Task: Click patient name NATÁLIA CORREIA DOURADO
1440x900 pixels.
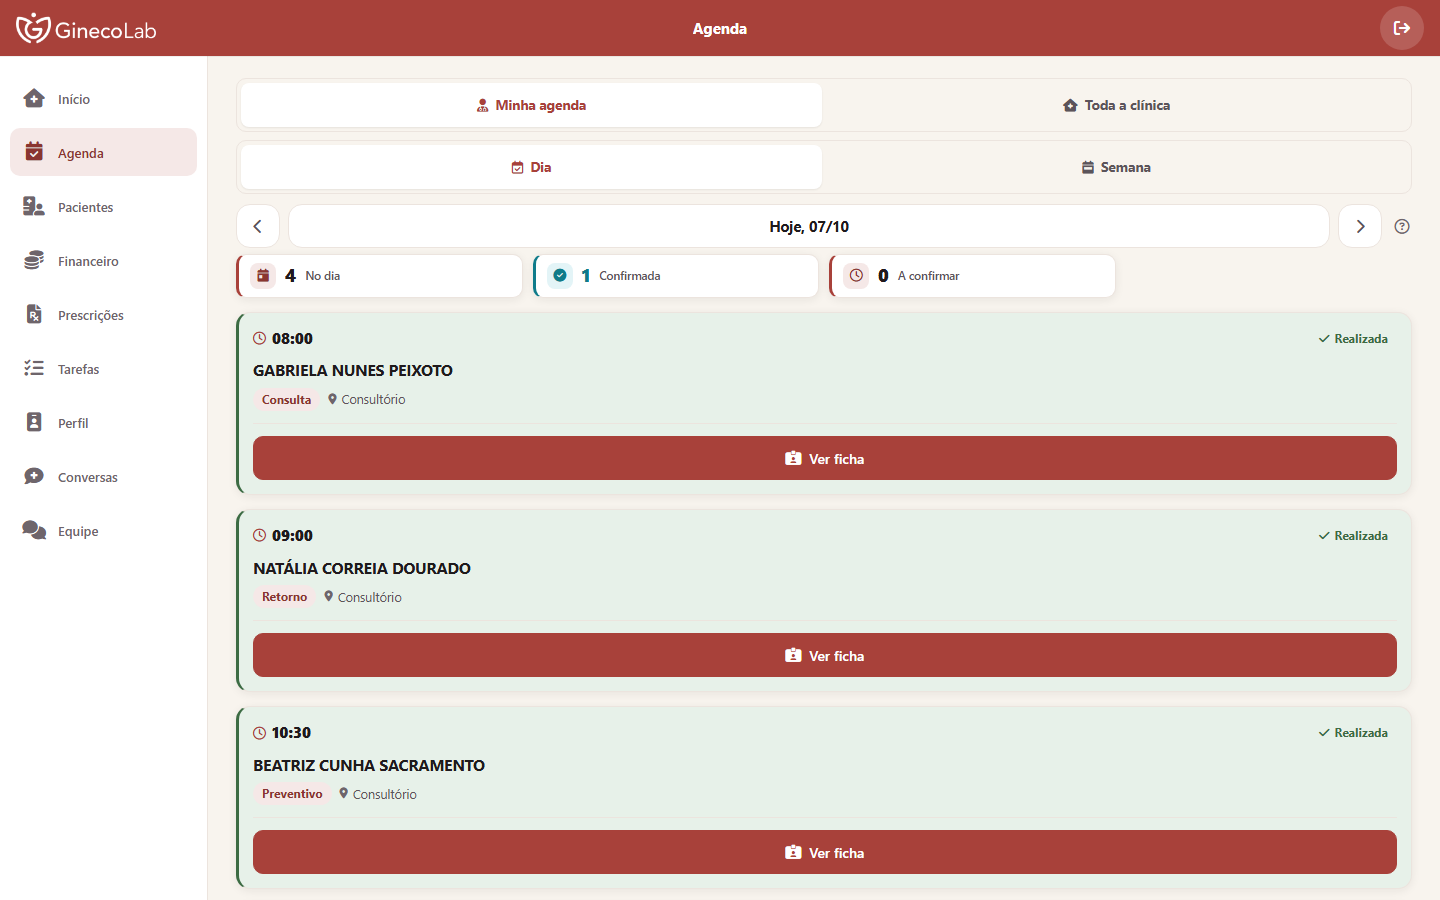Action: pyautogui.click(x=362, y=568)
